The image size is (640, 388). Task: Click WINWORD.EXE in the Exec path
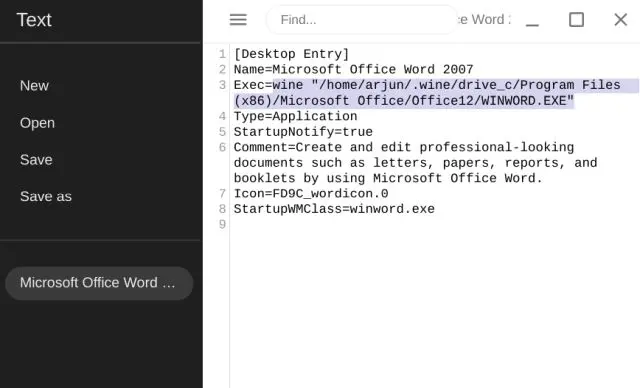[x=524, y=101]
